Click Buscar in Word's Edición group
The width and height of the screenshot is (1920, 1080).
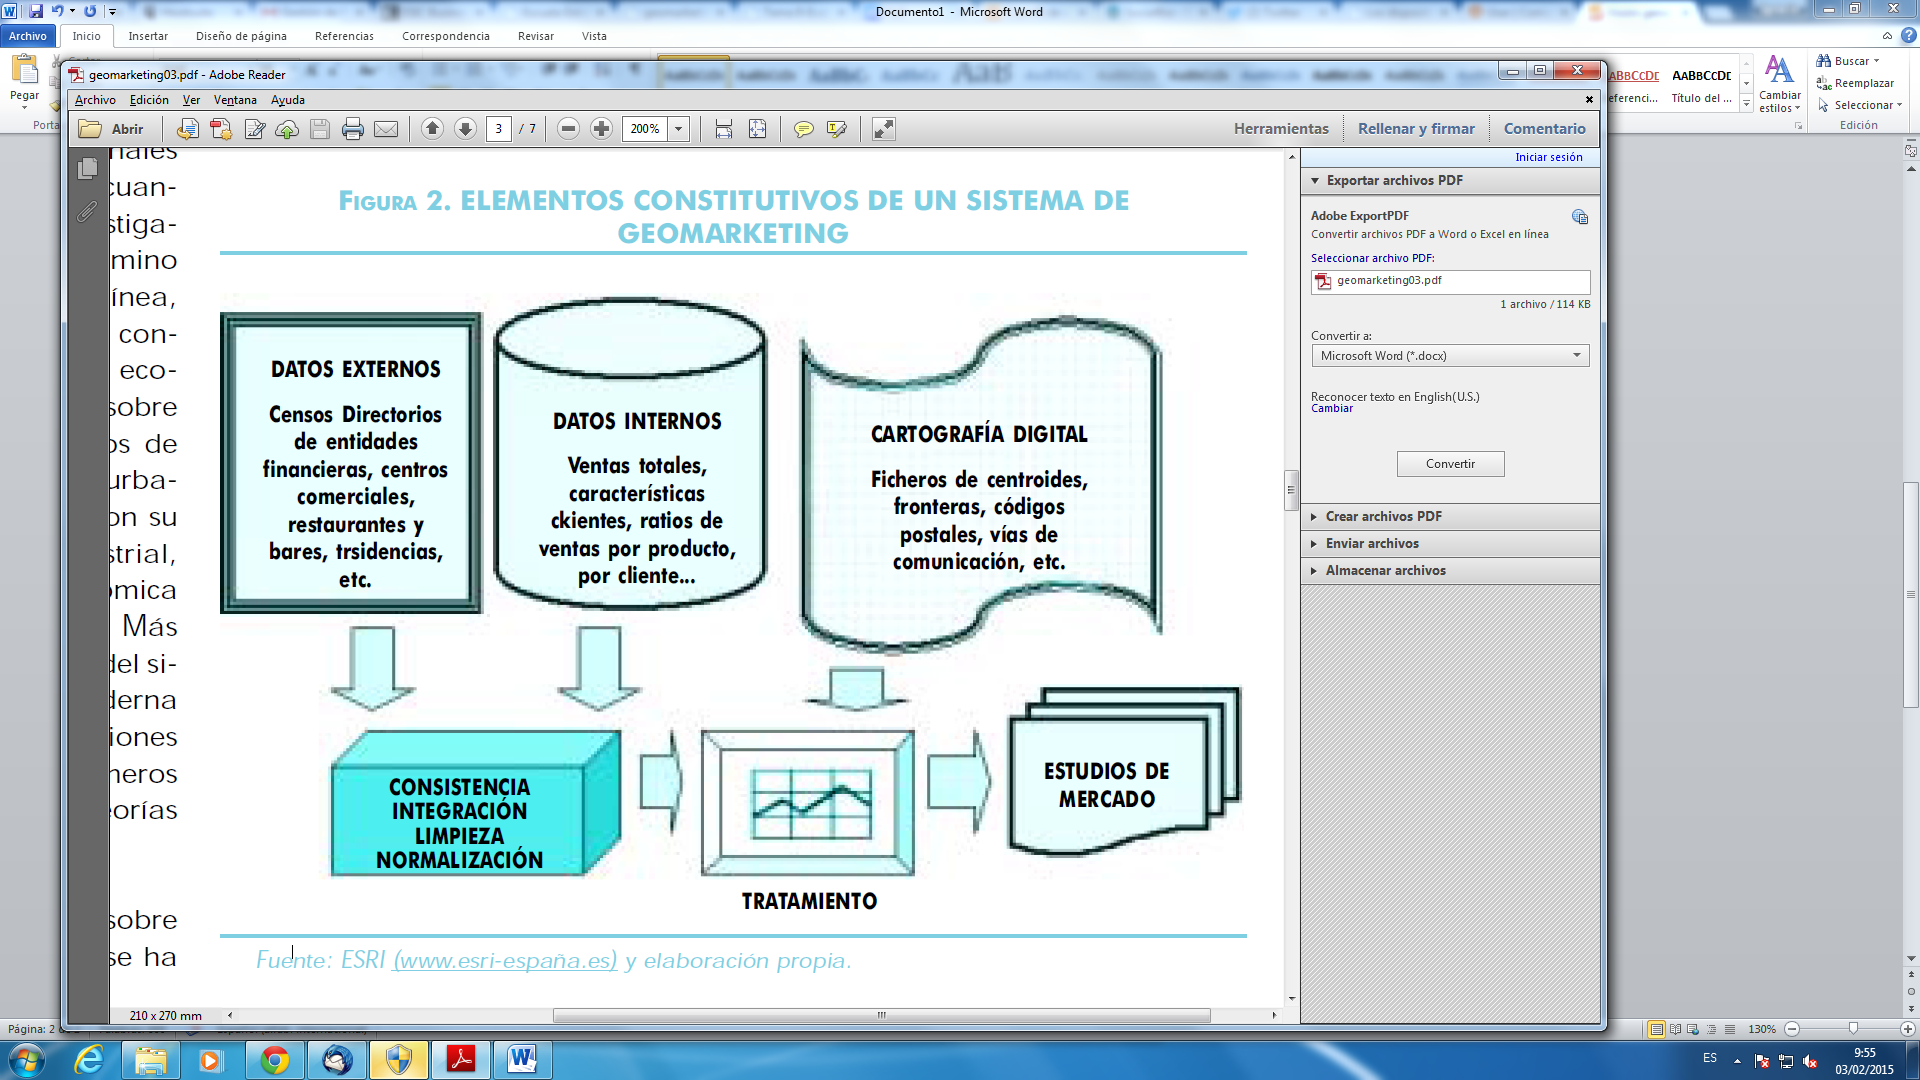click(x=1848, y=61)
